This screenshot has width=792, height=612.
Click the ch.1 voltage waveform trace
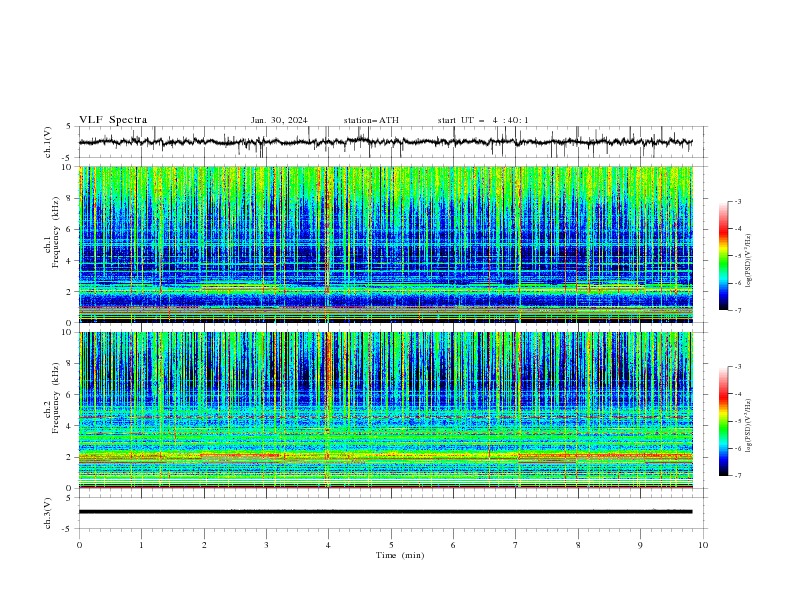pos(385,142)
